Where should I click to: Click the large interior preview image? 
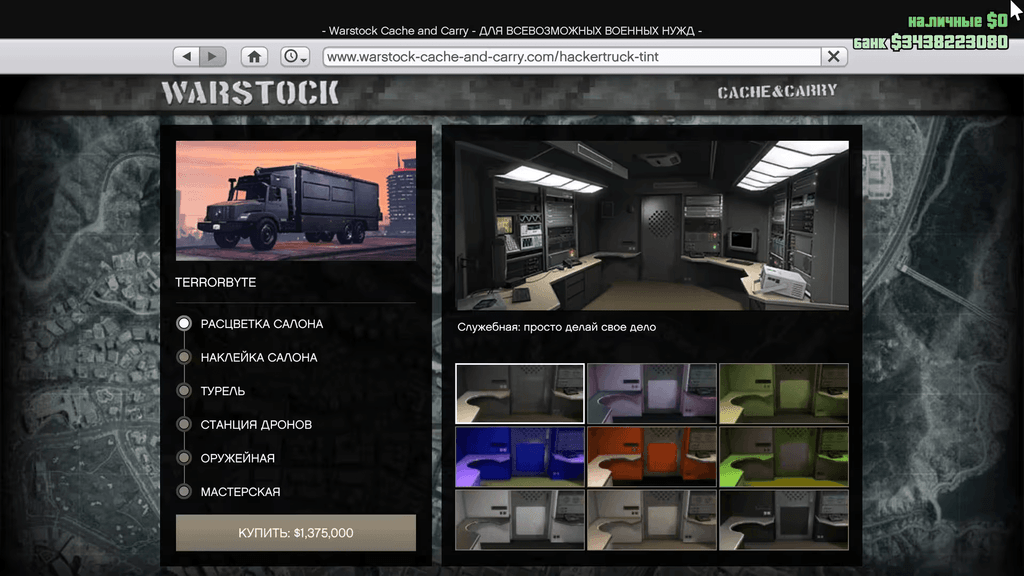(x=652, y=225)
